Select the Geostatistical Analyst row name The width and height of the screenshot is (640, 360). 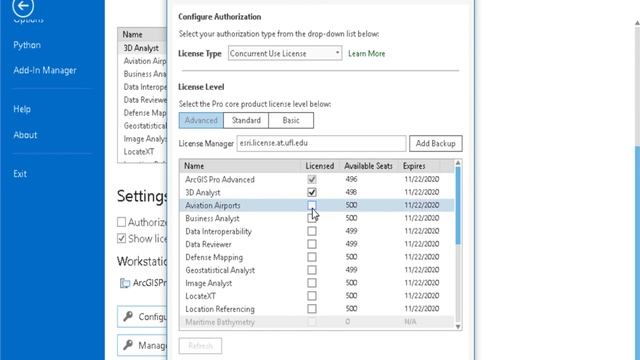[x=220, y=270]
